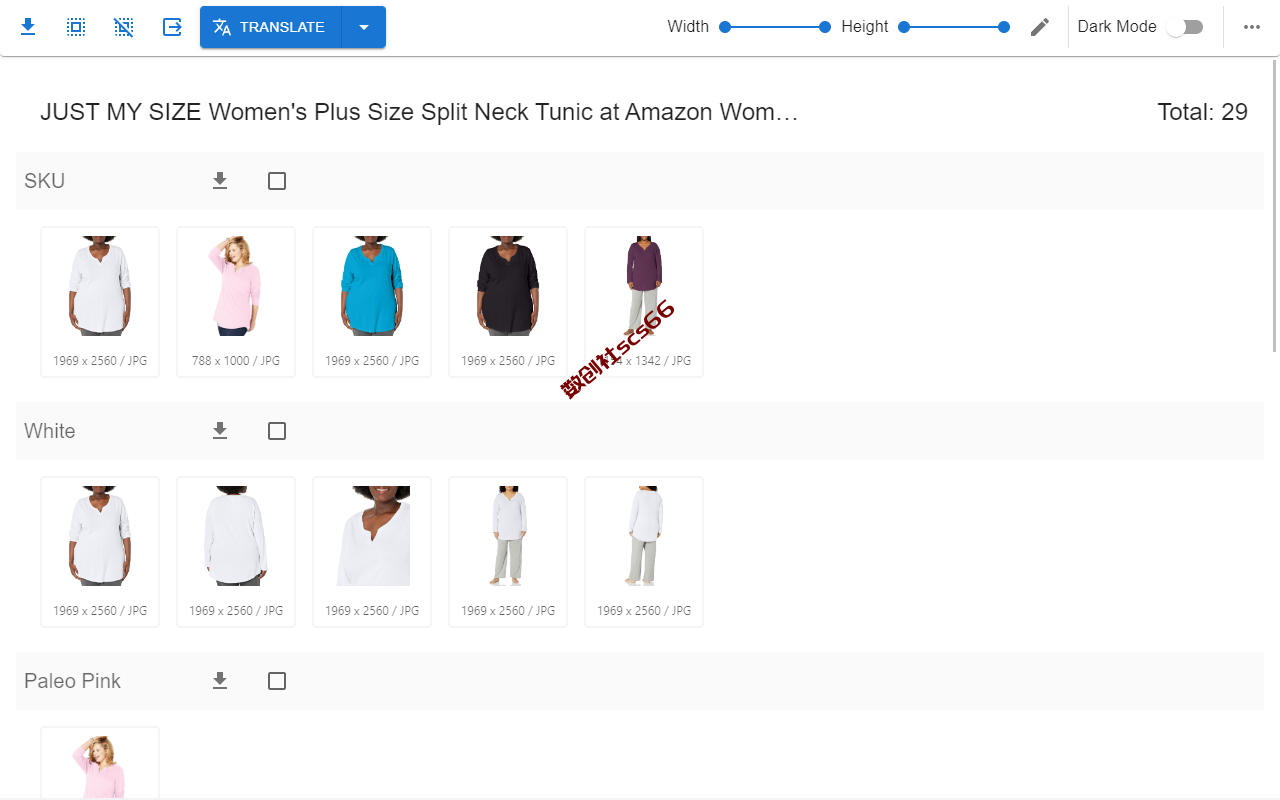Click the deselect all images icon
This screenshot has height=800, width=1280.
tap(124, 27)
